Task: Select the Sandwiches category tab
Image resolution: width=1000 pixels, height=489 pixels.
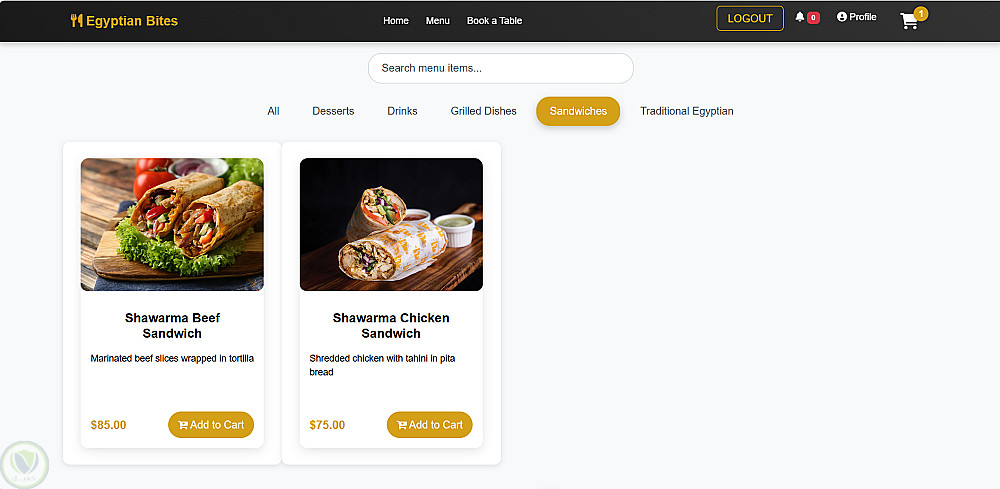Action: (x=578, y=111)
